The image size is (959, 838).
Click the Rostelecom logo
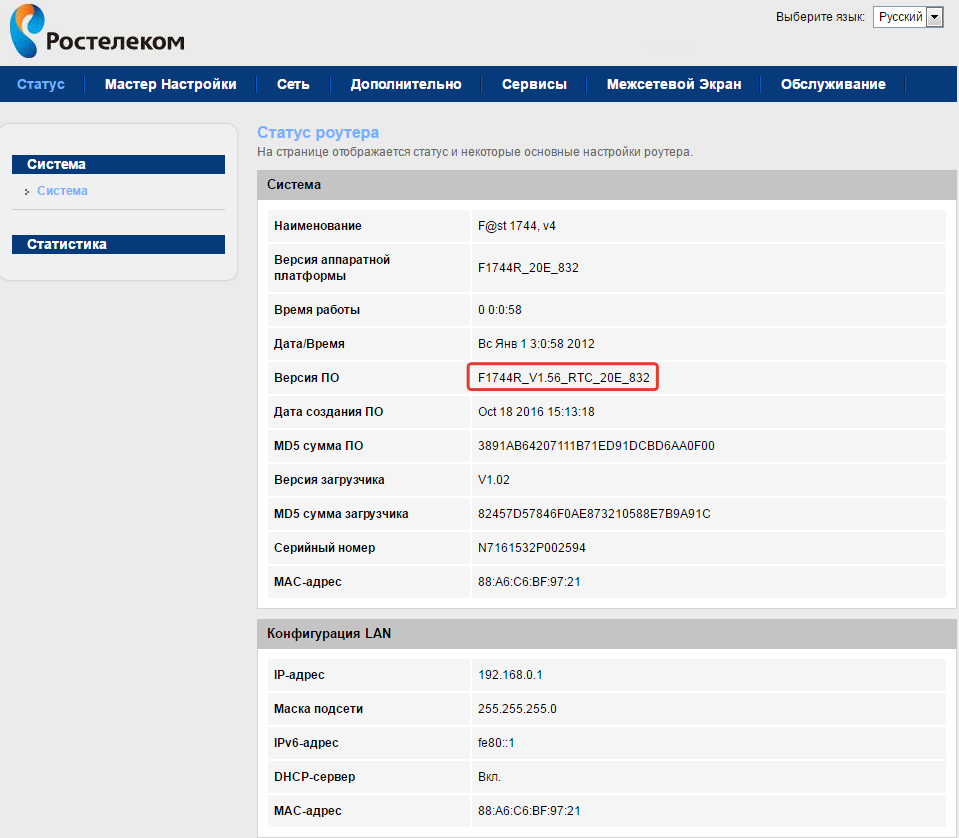tap(96, 33)
